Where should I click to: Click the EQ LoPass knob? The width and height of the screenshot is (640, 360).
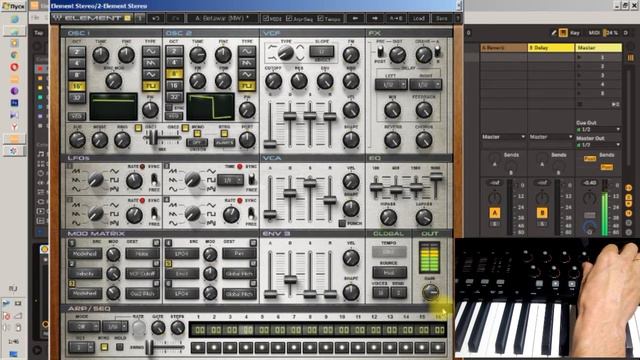pyautogui.click(x=424, y=218)
